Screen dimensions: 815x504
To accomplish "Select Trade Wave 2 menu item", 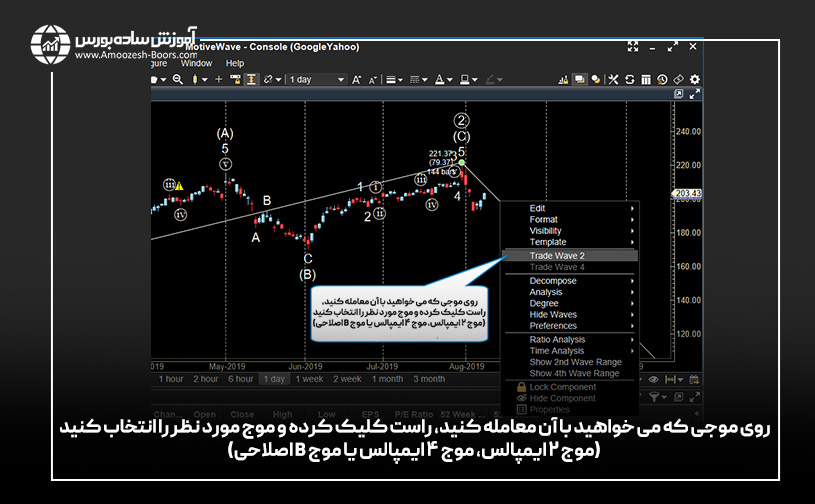I will click(570, 256).
